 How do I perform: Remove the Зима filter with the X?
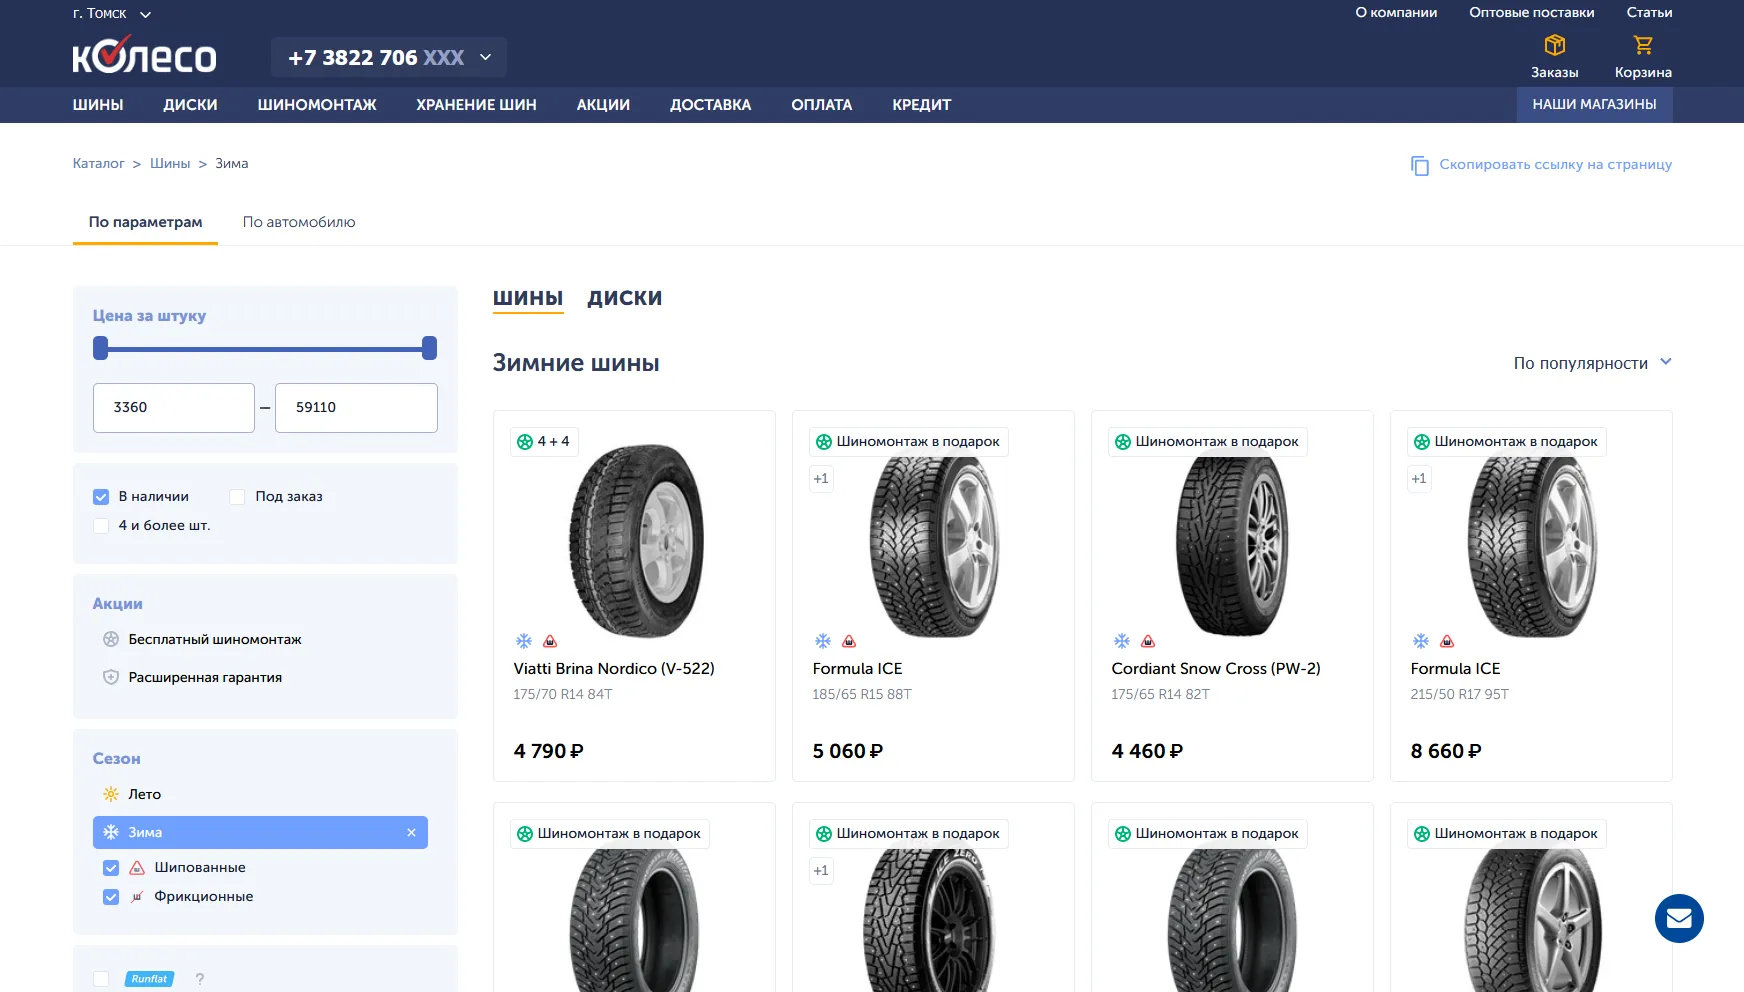[411, 832]
